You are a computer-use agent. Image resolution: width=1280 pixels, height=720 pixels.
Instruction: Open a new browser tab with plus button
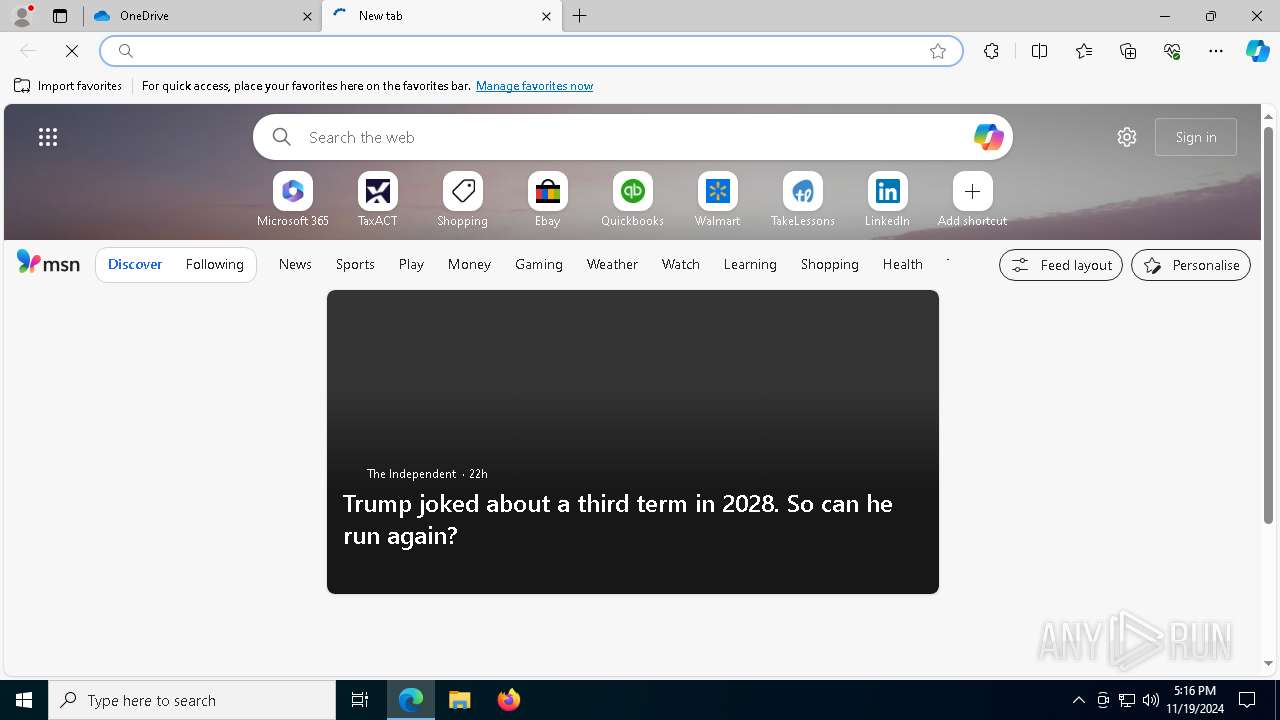(x=580, y=16)
